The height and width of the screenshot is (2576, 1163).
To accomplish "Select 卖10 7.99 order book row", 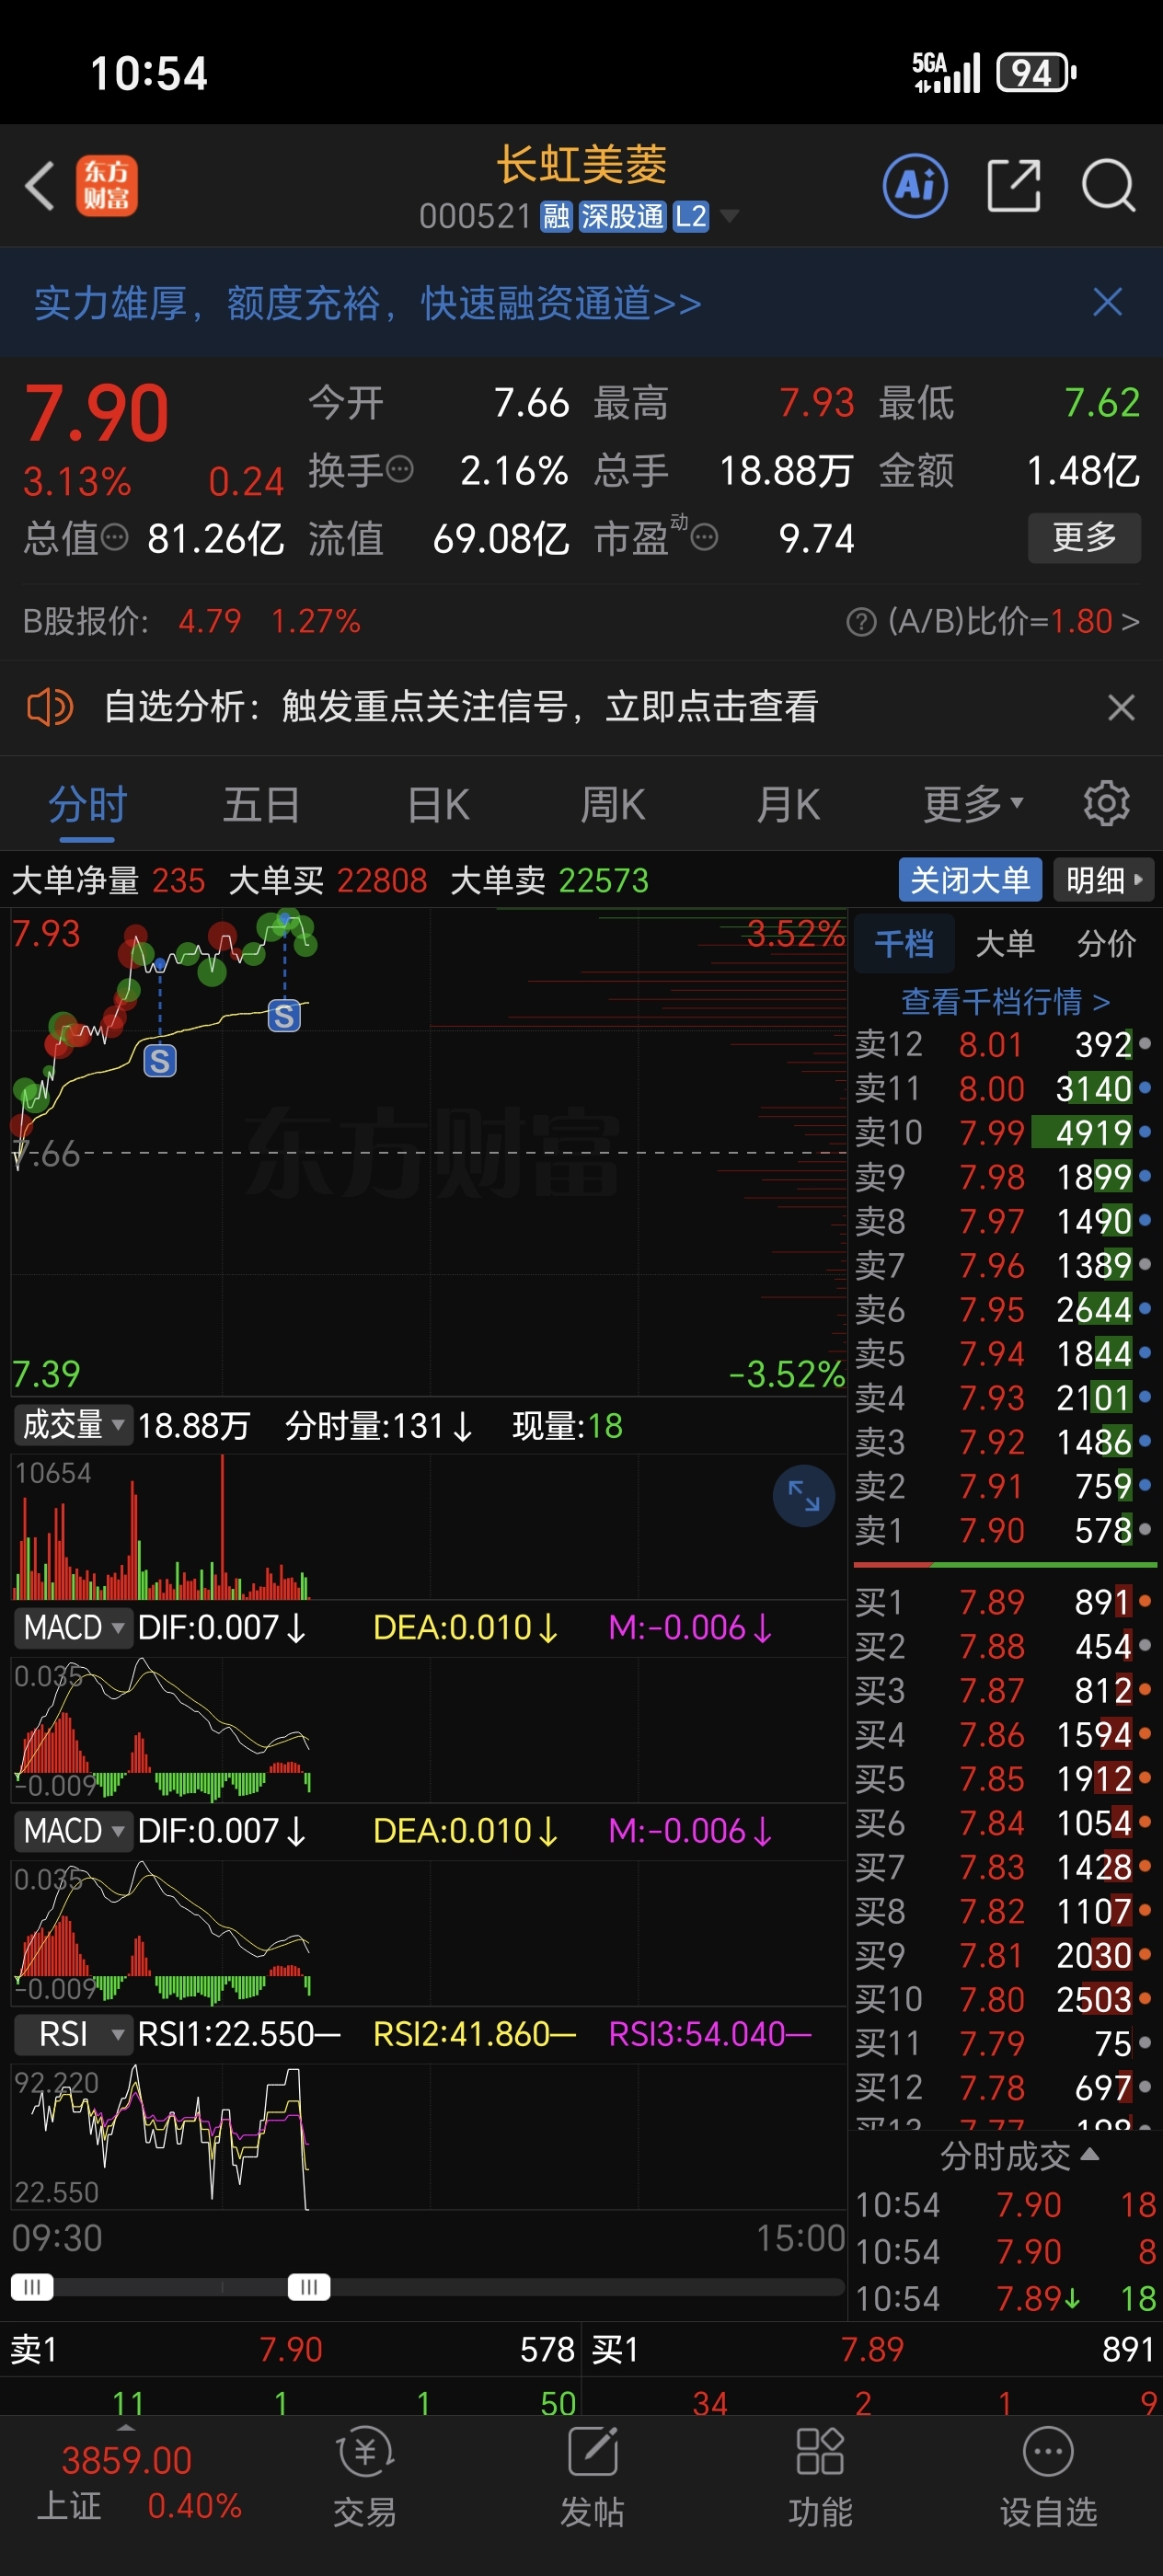I will 1004,1132.
